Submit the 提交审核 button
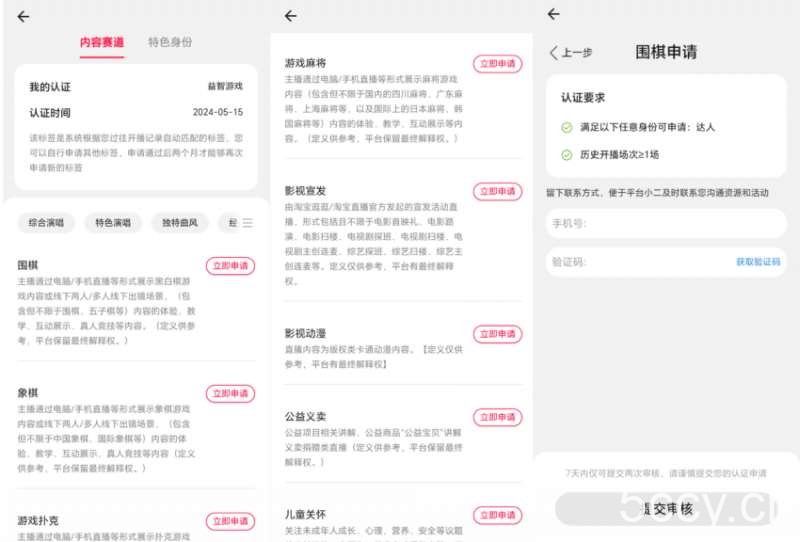Image resolution: width=800 pixels, height=542 pixels. [x=666, y=509]
